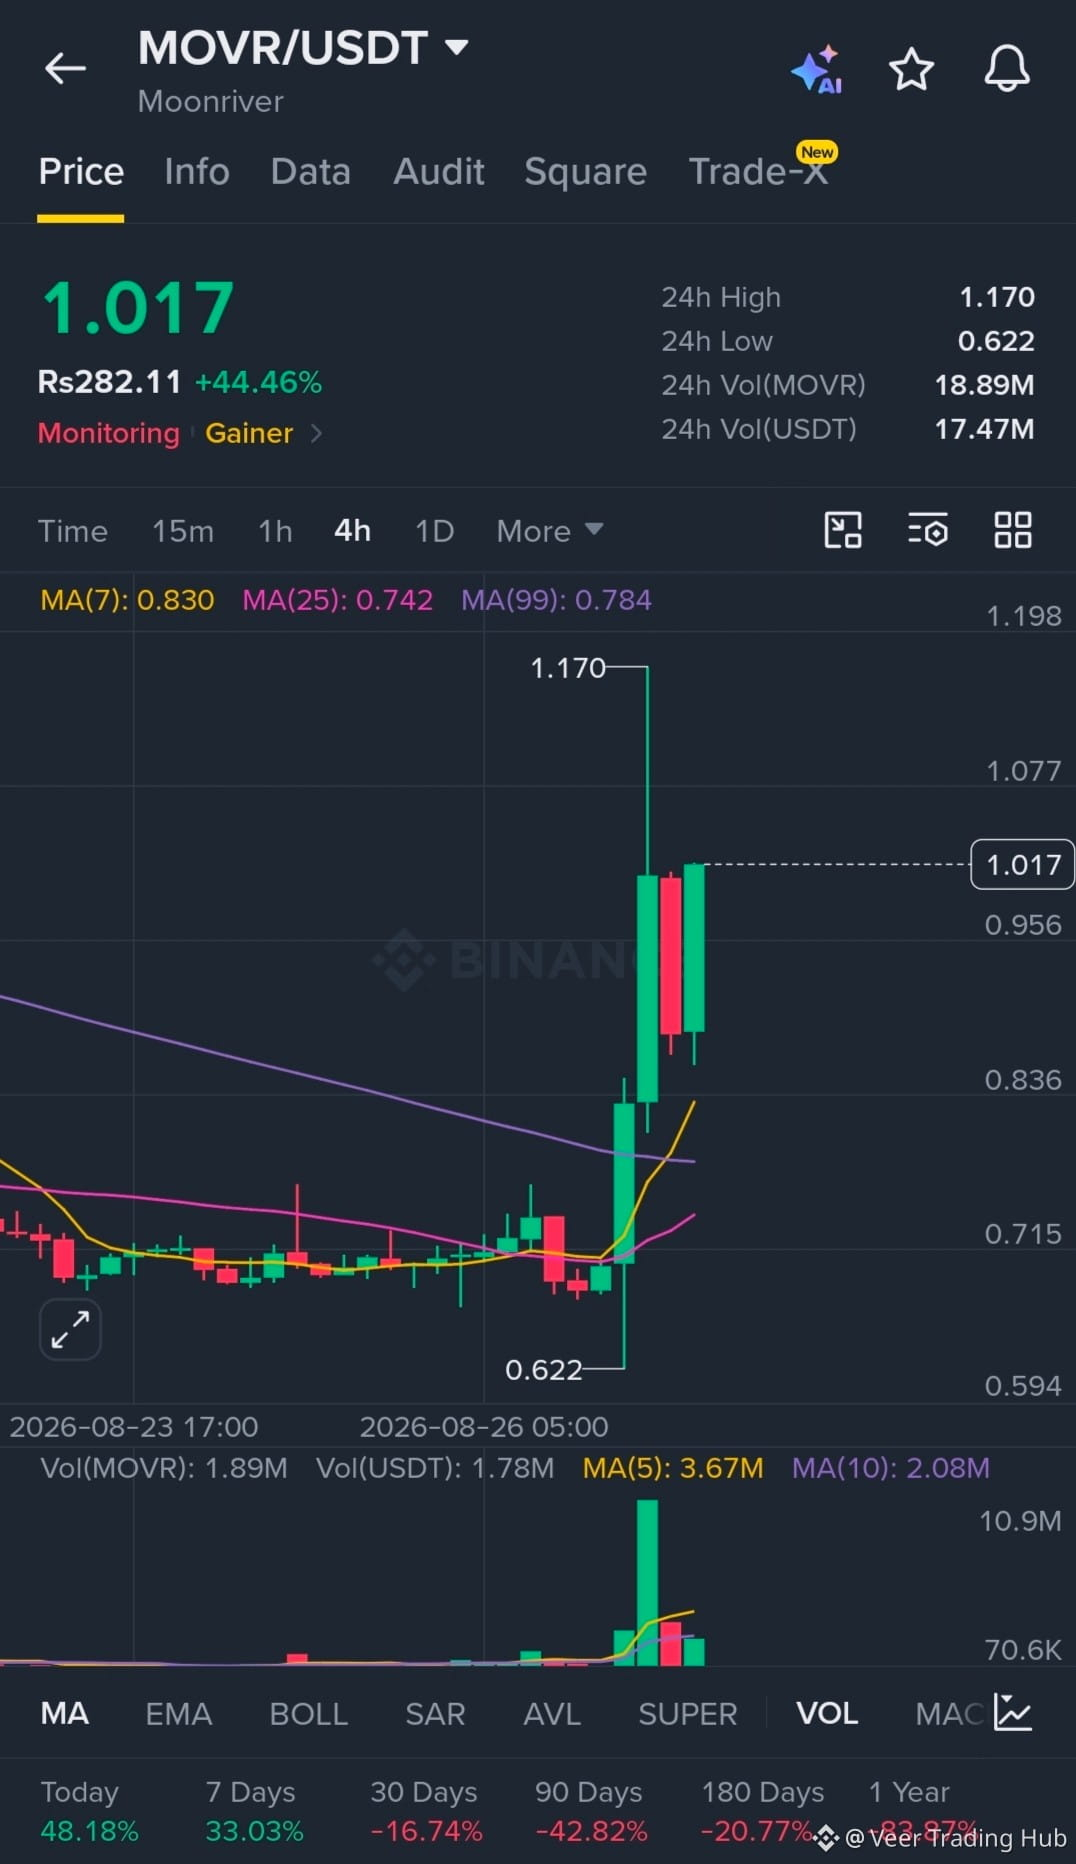Toggle the BOLL indicator
1076x1864 pixels.
[x=309, y=1713]
